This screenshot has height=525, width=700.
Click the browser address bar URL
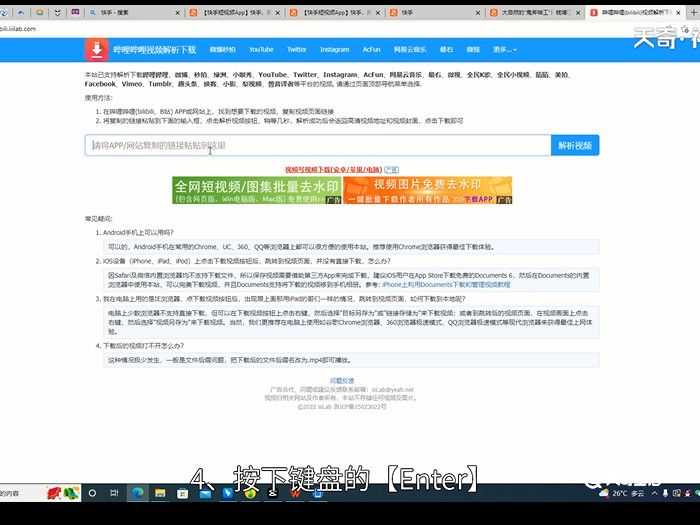(x=18, y=29)
